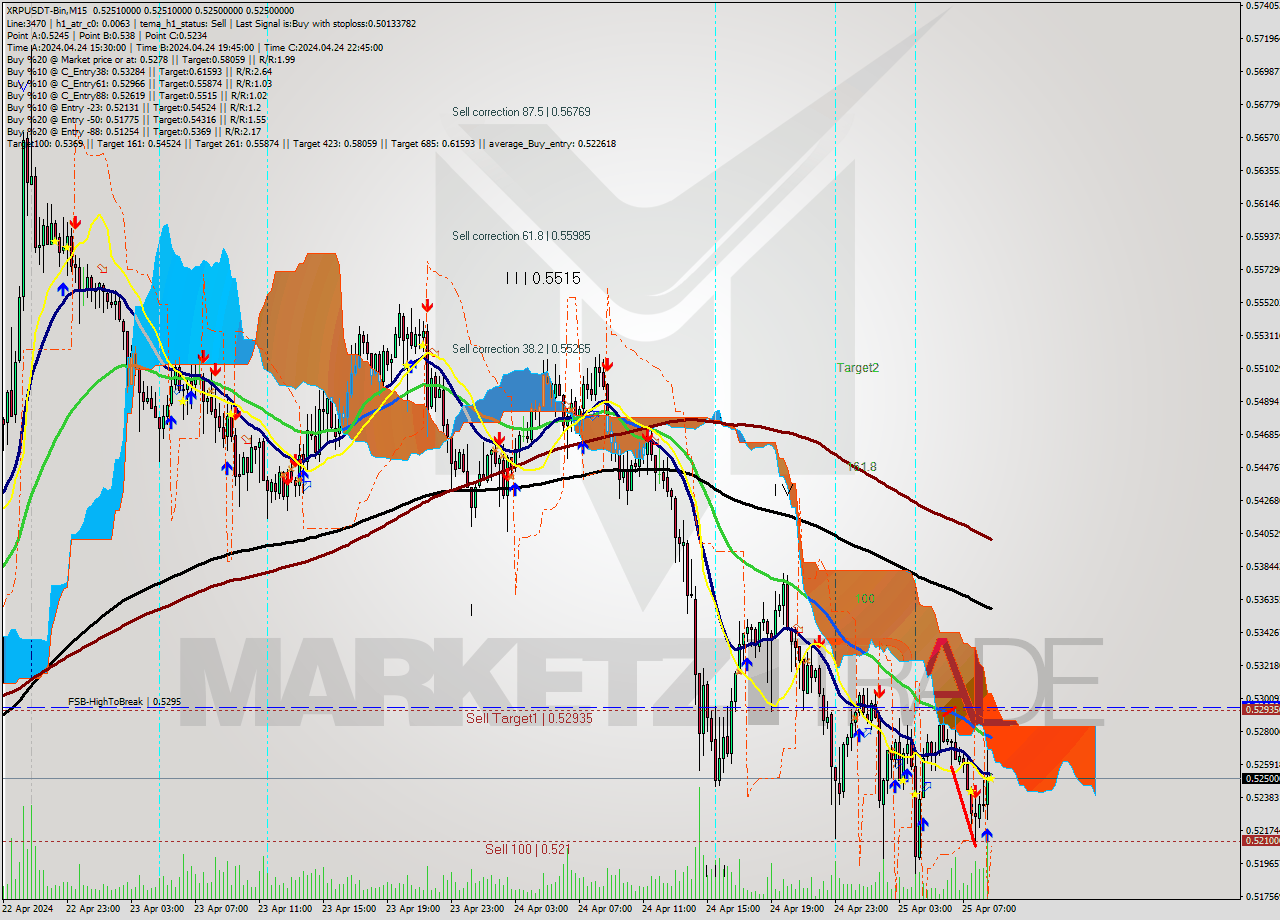
Task: Click the '24 Apr 19:00' time label
Action: 798,910
